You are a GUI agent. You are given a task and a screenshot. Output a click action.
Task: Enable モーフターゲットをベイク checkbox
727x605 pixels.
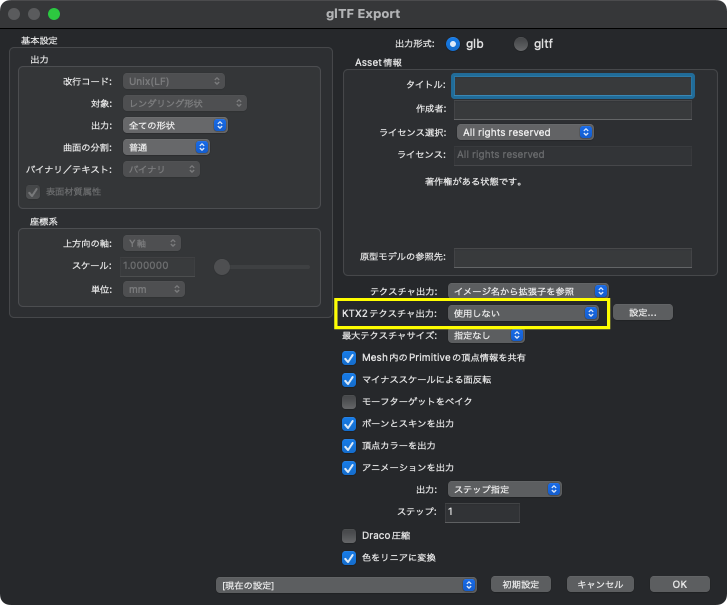tap(349, 401)
